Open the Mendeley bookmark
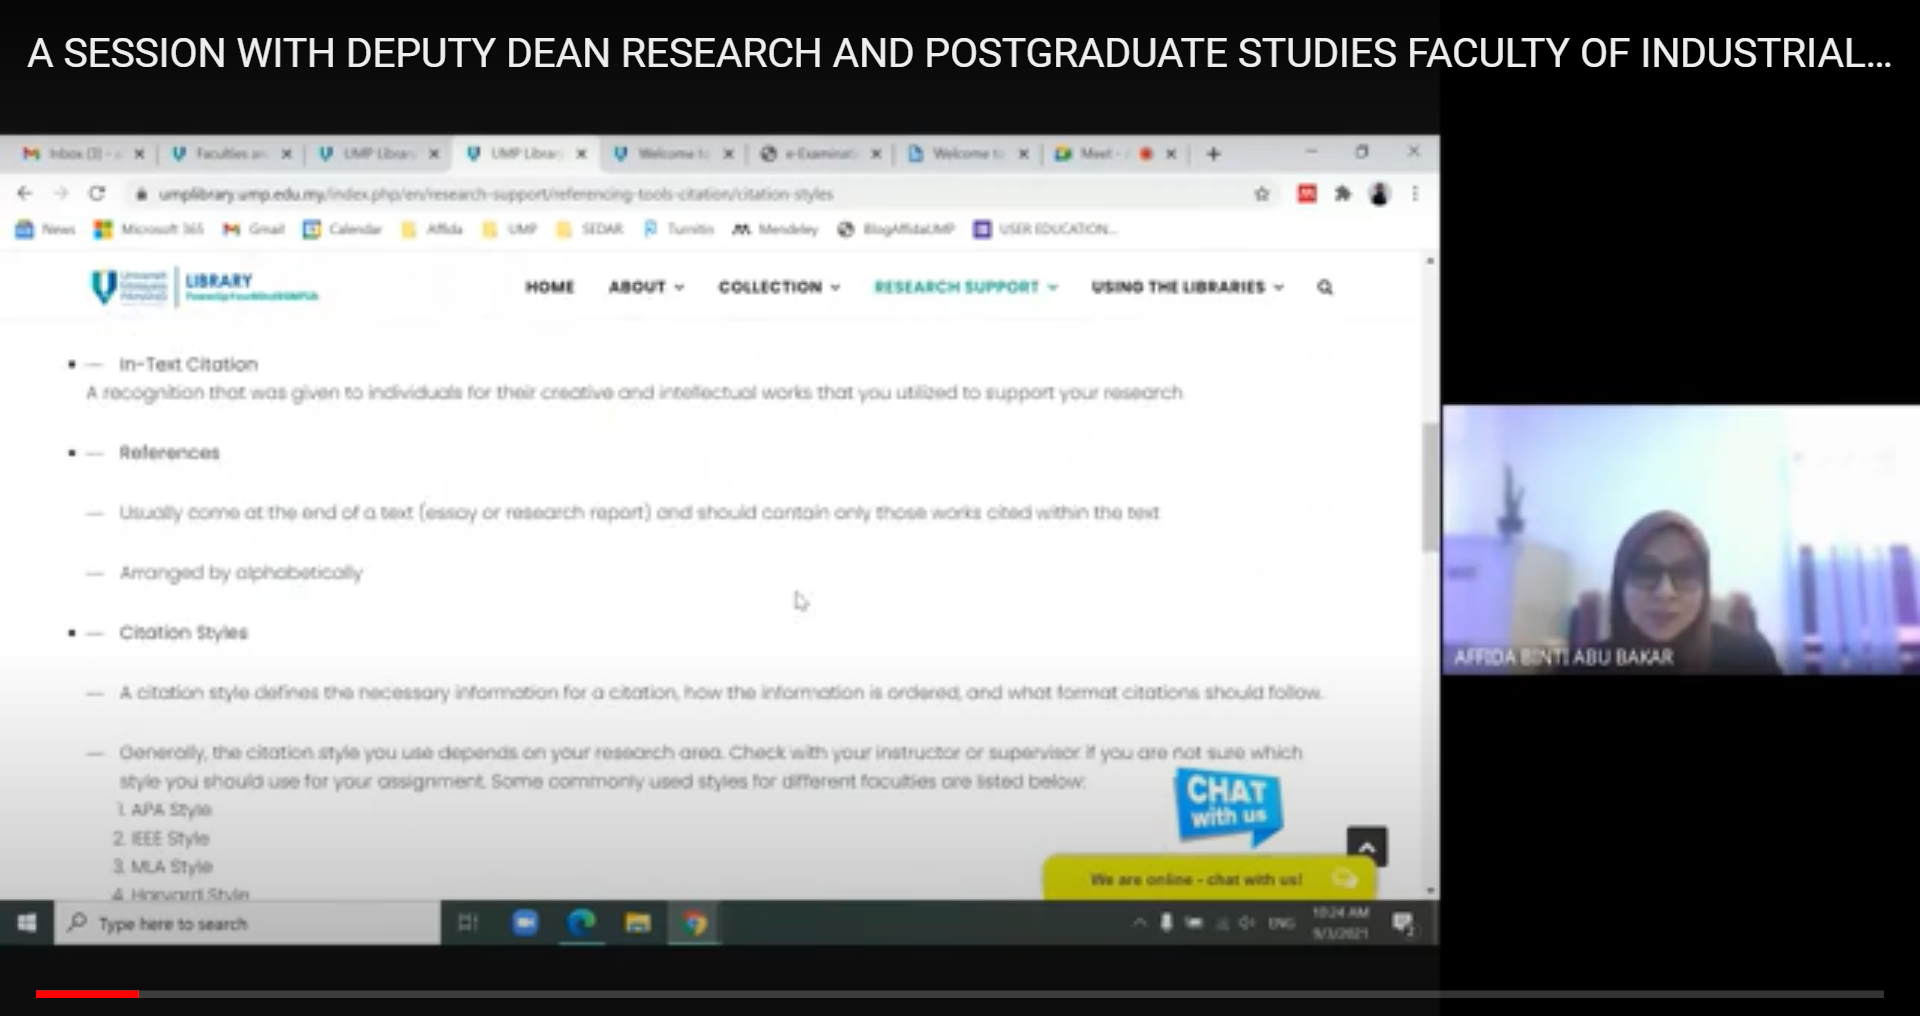This screenshot has width=1920, height=1016. pos(776,229)
